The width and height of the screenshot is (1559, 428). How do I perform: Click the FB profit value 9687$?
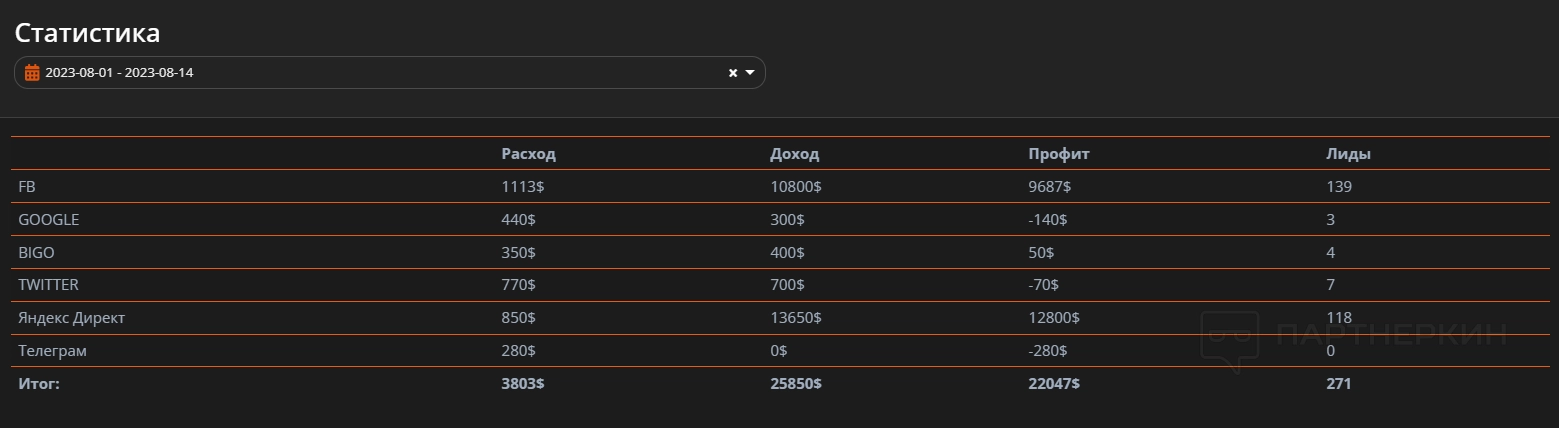pos(1049,187)
